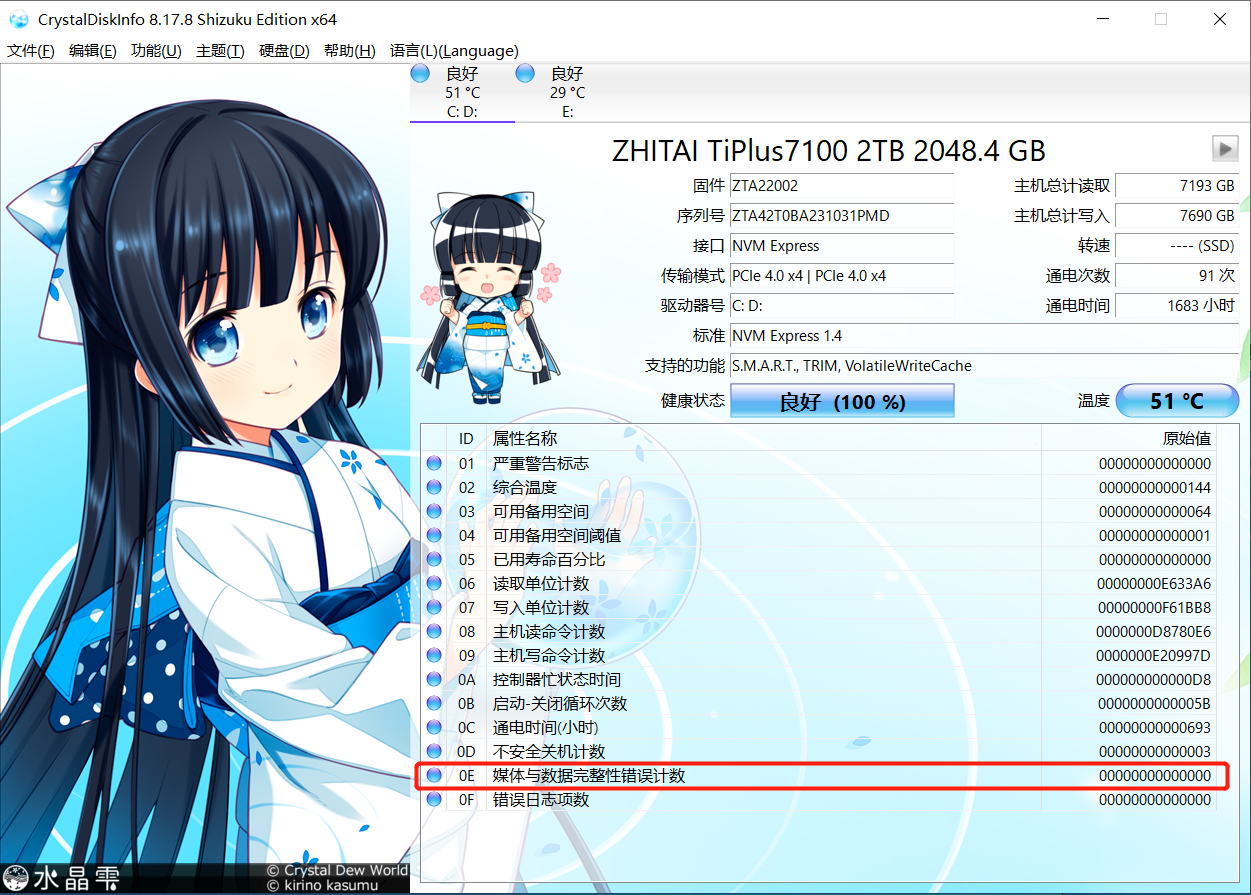Open the 帮助(H) menu
The width and height of the screenshot is (1251, 895).
(x=350, y=51)
